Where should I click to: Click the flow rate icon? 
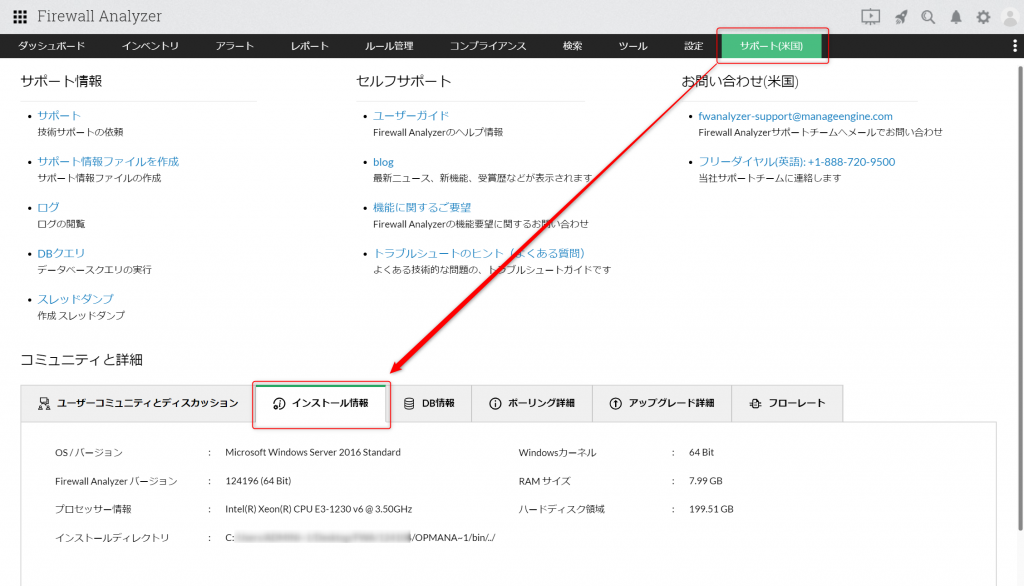(x=755, y=404)
